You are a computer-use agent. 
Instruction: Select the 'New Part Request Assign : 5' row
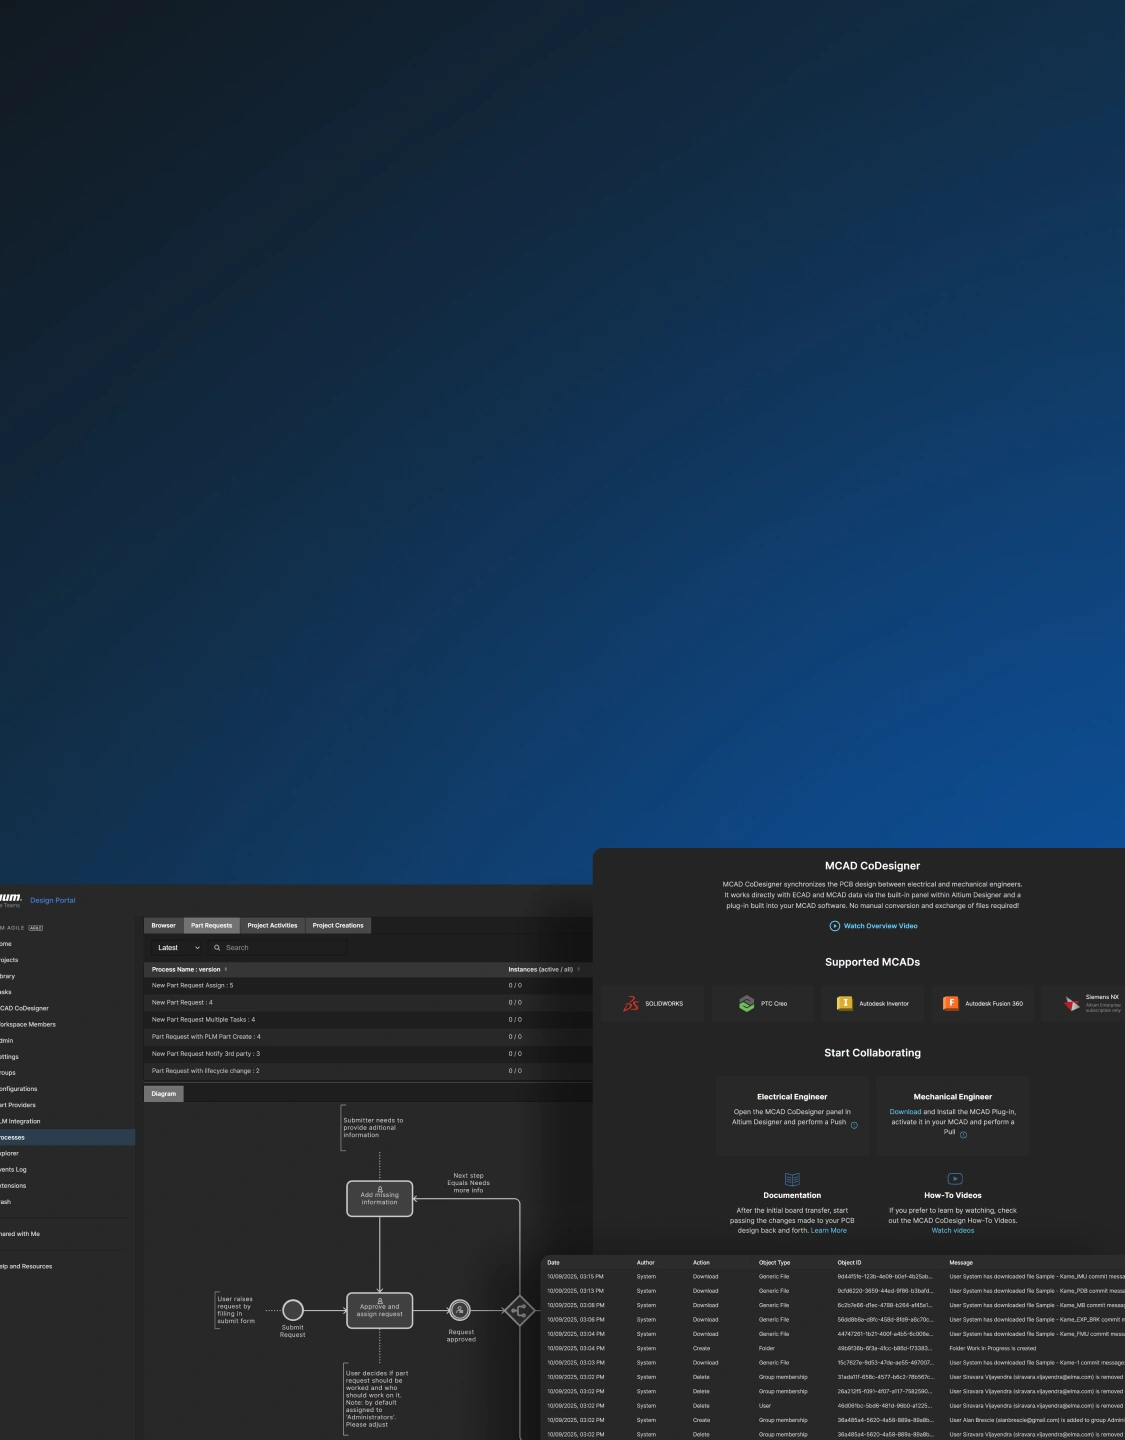click(x=193, y=985)
